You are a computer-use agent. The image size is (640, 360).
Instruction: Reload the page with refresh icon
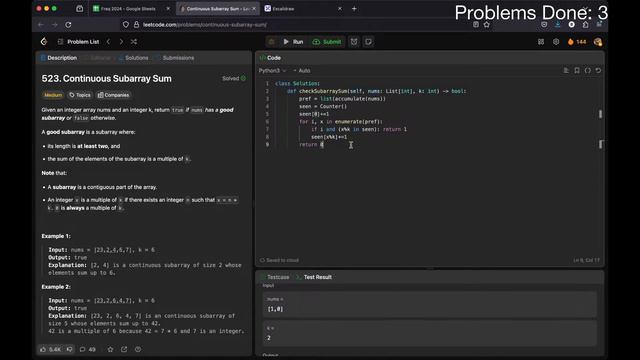click(68, 25)
